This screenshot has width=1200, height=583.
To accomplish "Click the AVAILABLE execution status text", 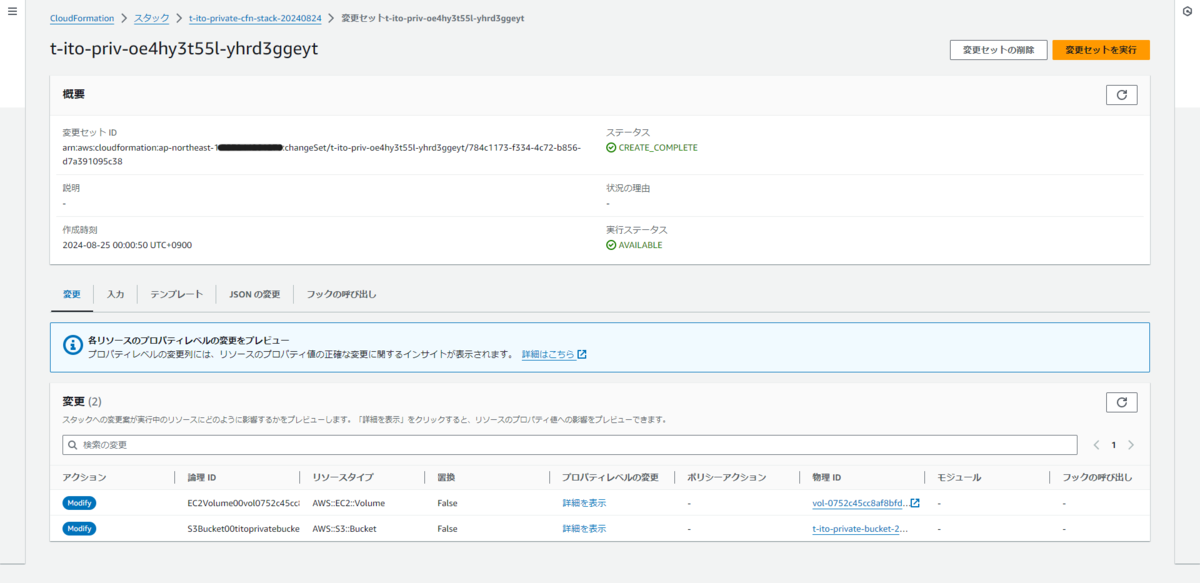I will click(x=640, y=245).
